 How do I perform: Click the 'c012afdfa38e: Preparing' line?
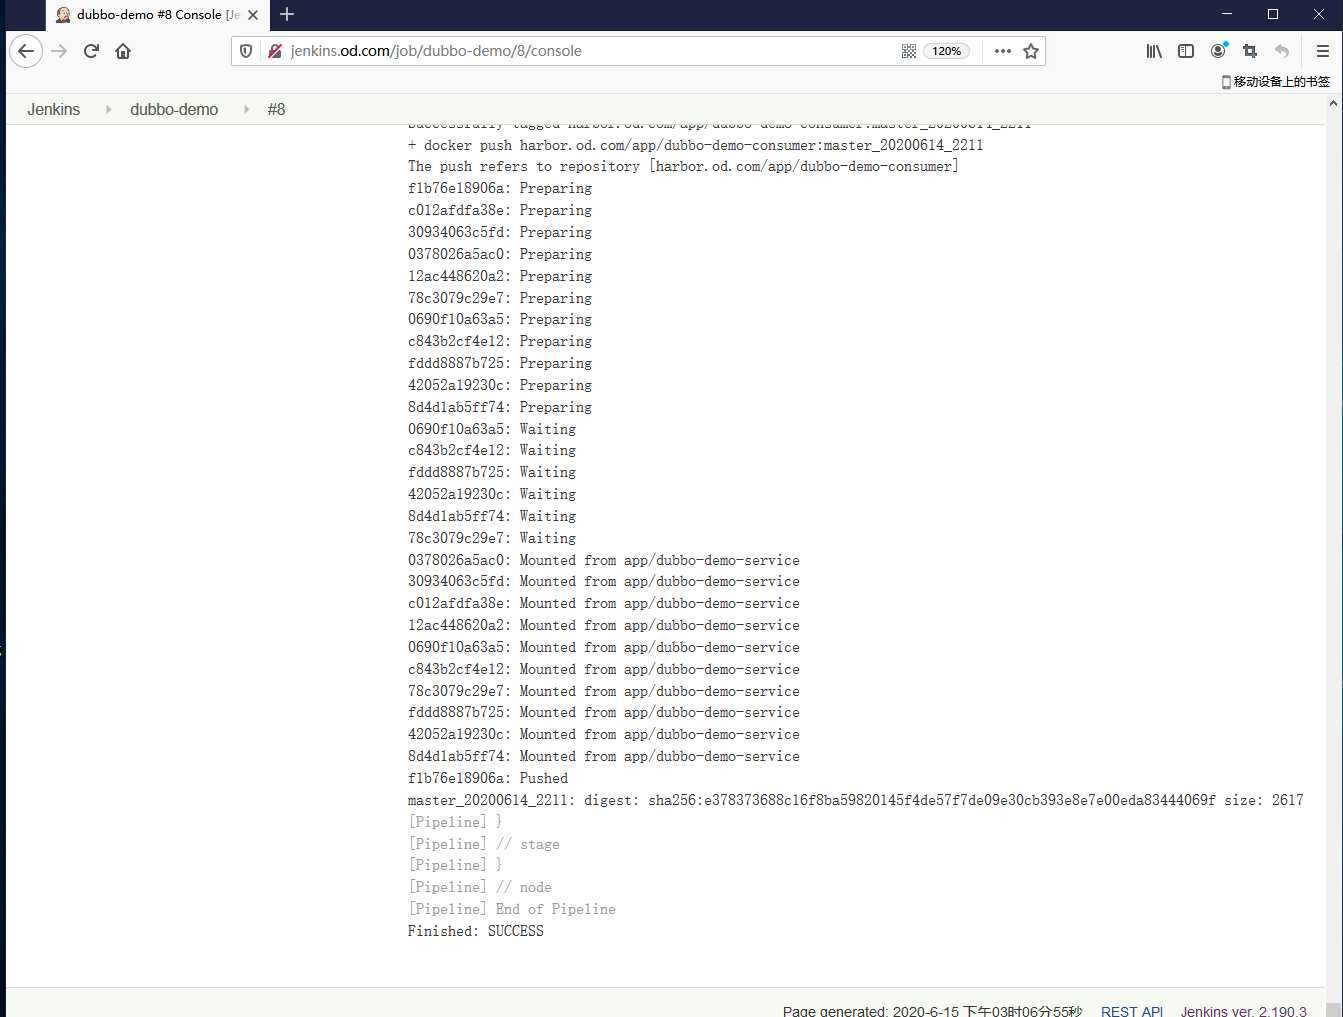click(x=500, y=210)
